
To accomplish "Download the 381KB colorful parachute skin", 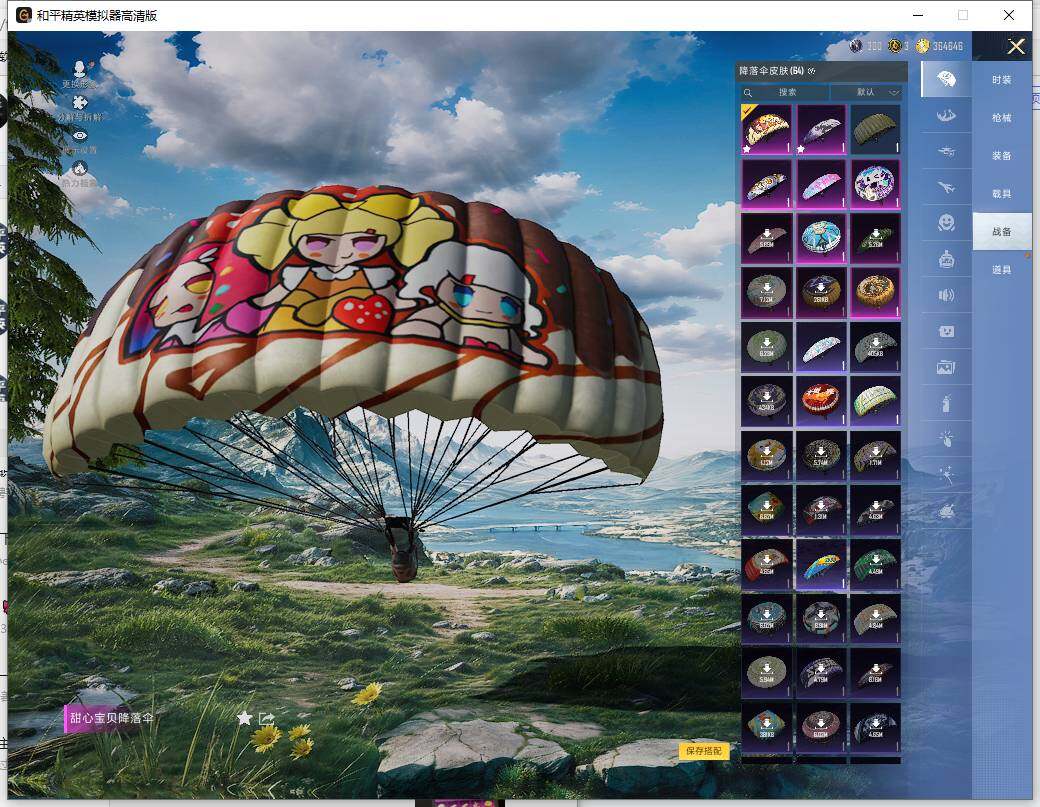I will tap(767, 727).
